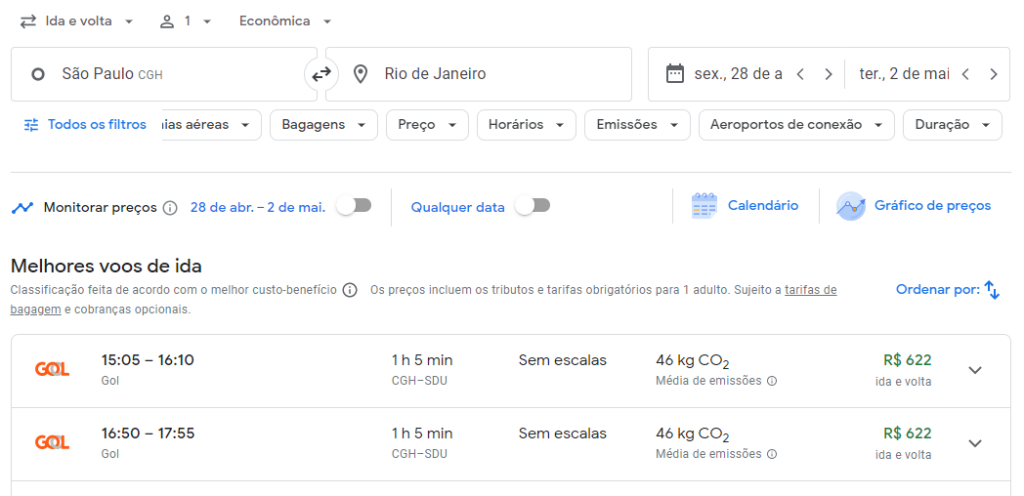Screen dimensions: 1024x496
Task: Open the passenger count selector
Action: coord(185,21)
